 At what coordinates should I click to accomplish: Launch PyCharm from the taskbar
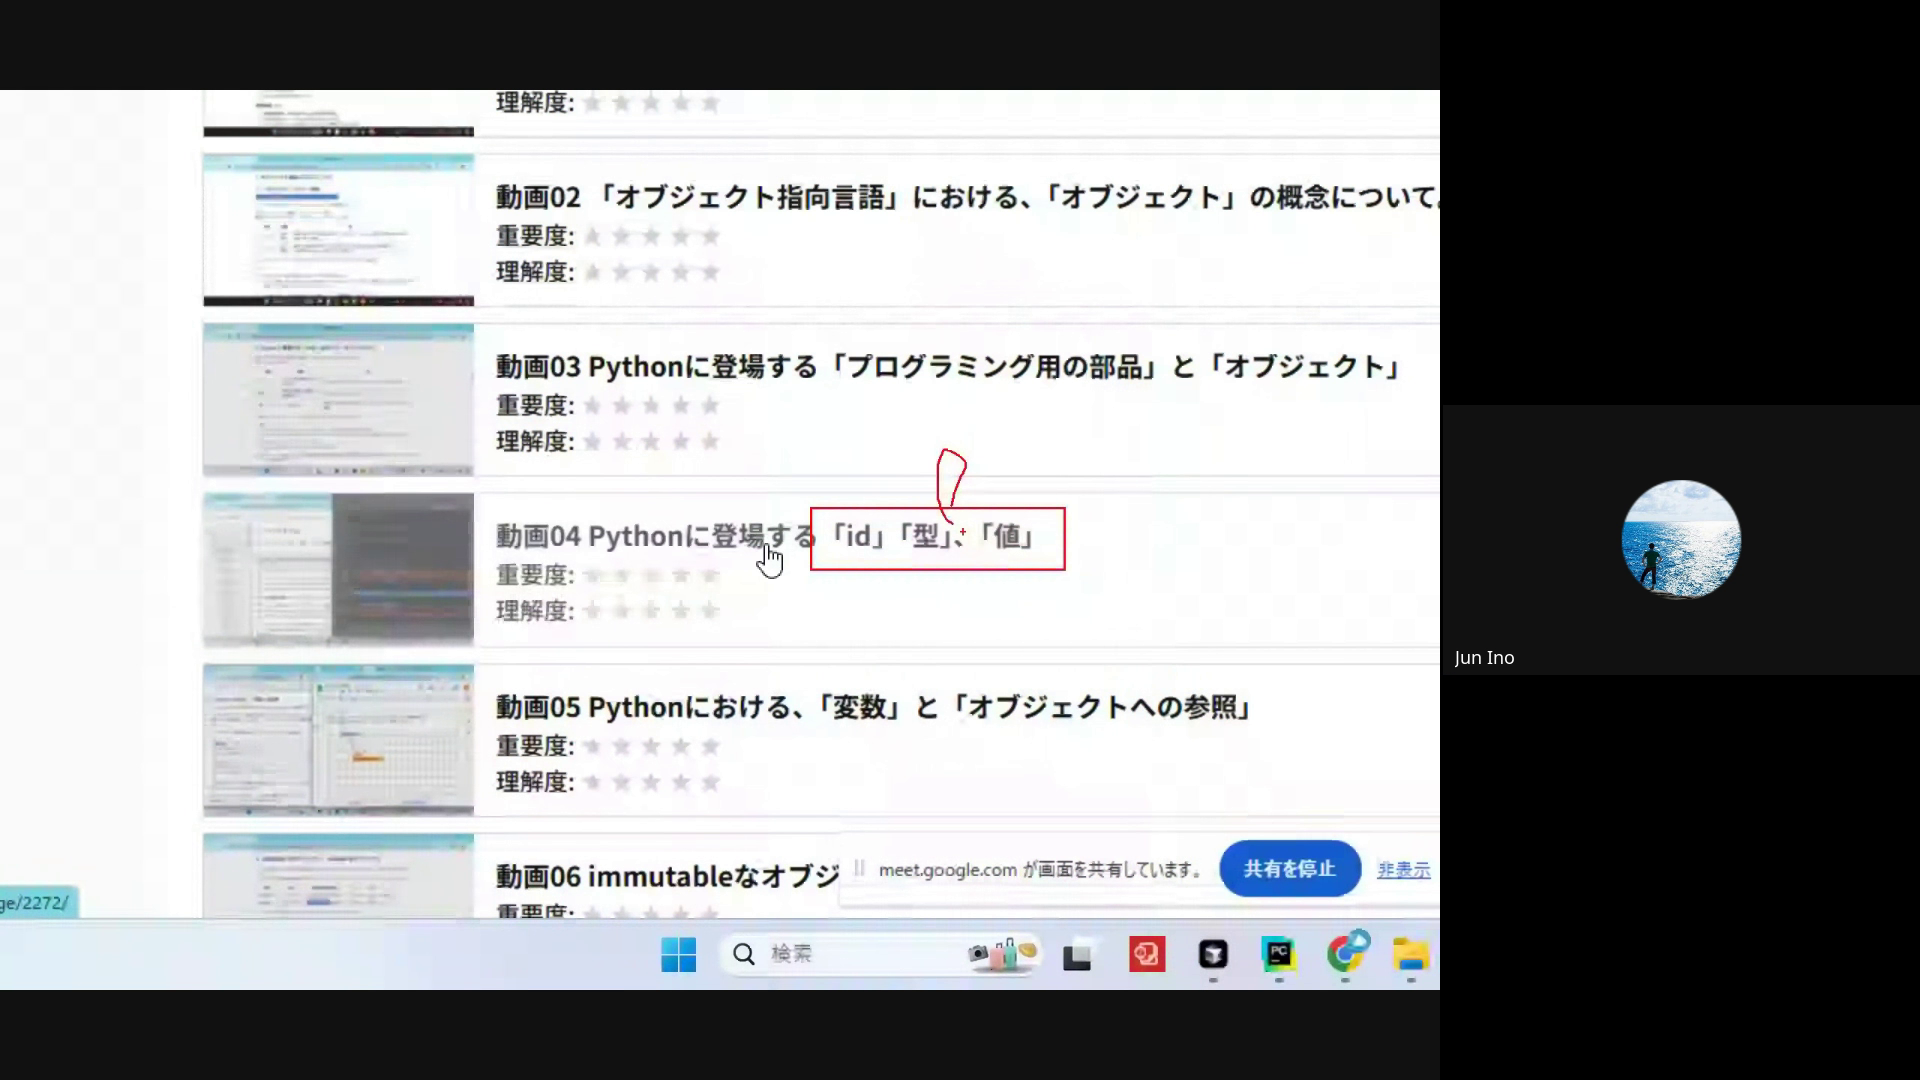point(1278,954)
